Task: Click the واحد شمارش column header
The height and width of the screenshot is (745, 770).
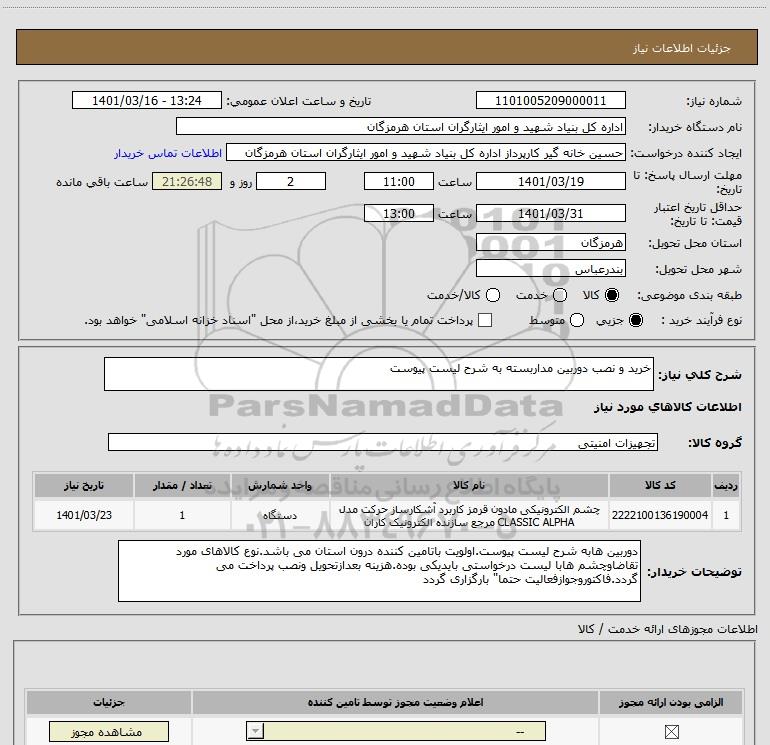Action: tap(280, 485)
